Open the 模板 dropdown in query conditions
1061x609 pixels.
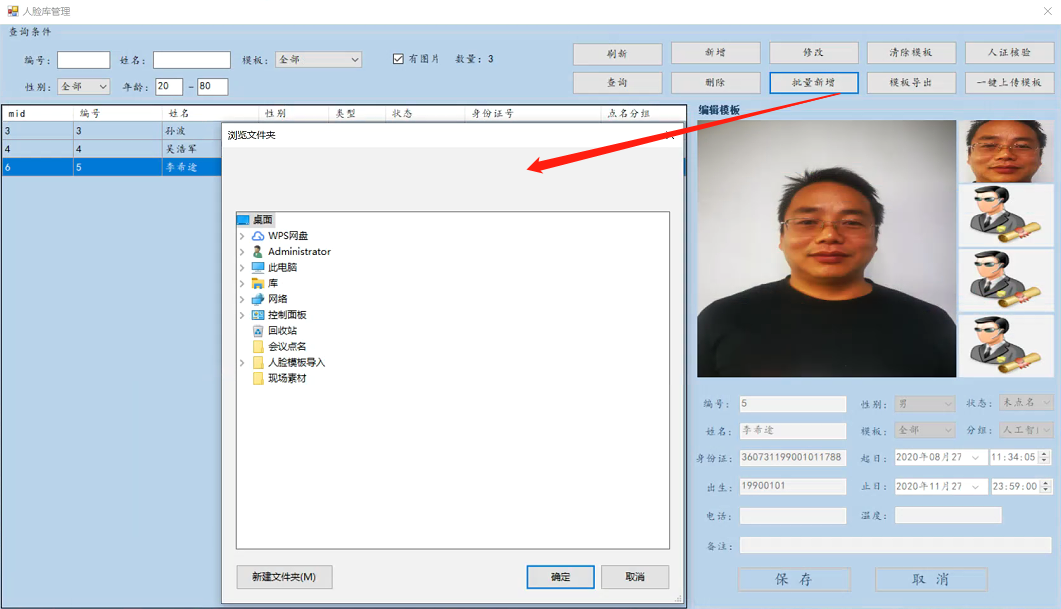tap(318, 60)
